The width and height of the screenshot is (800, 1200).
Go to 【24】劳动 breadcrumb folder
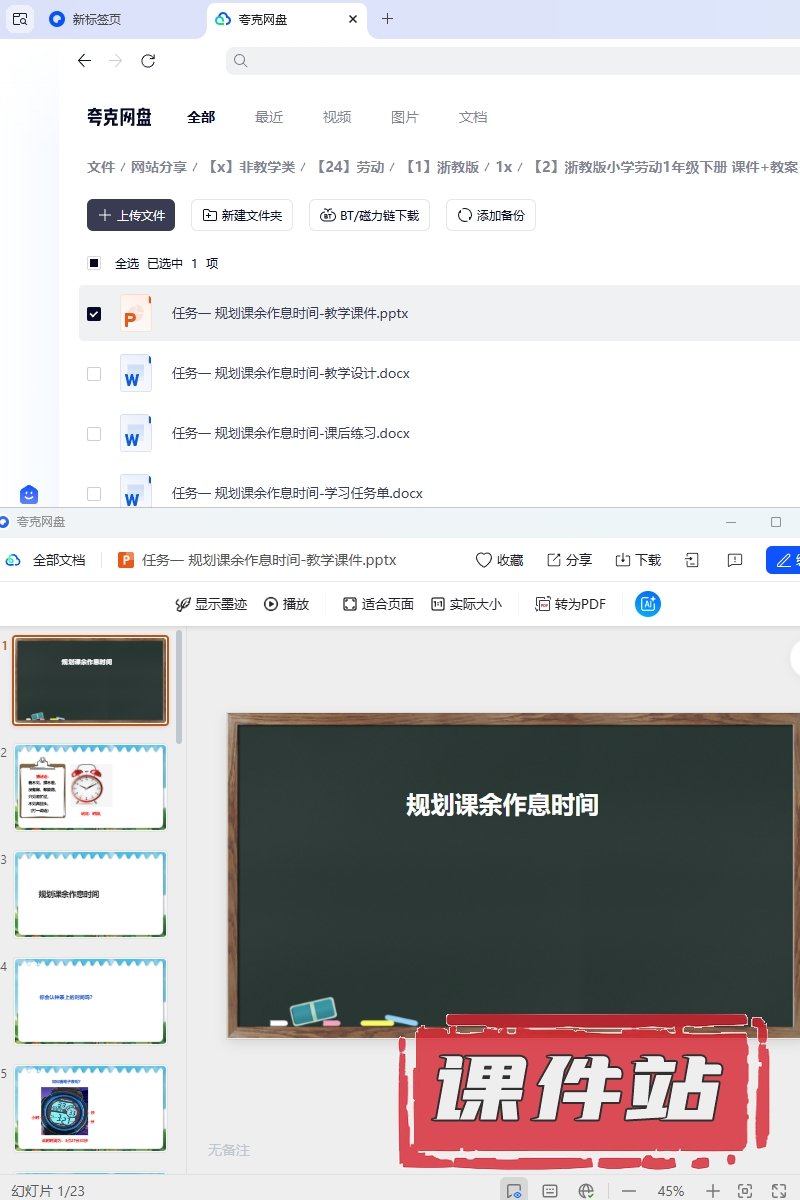tap(350, 167)
